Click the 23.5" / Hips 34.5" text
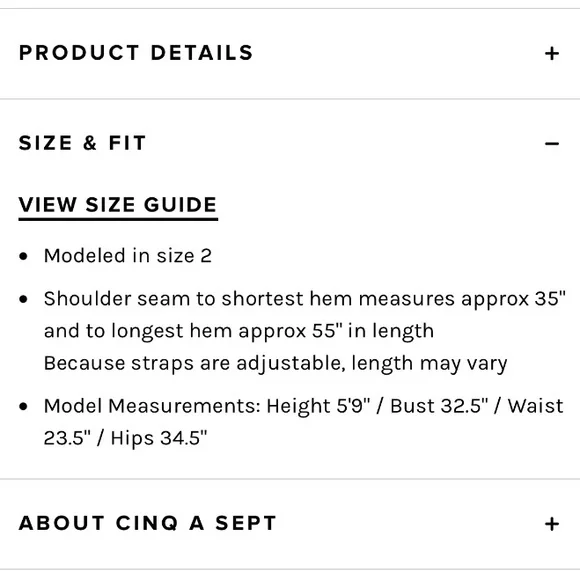Screen dimensions: 580x580 (x=125, y=438)
